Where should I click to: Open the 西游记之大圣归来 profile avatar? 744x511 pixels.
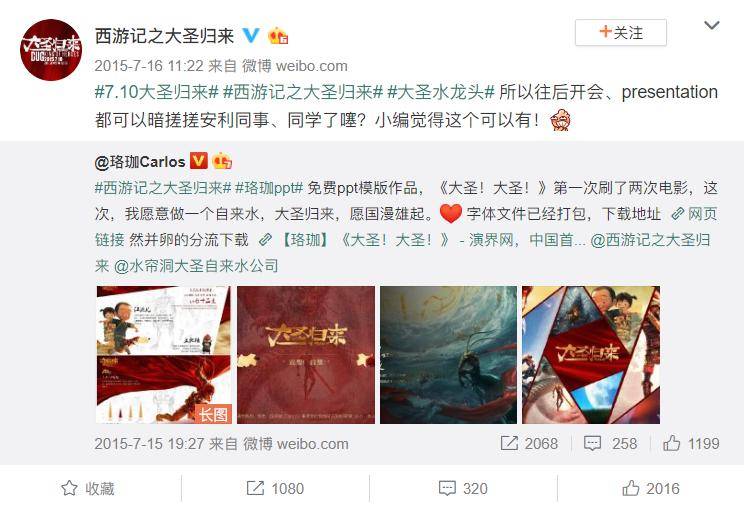[x=51, y=50]
